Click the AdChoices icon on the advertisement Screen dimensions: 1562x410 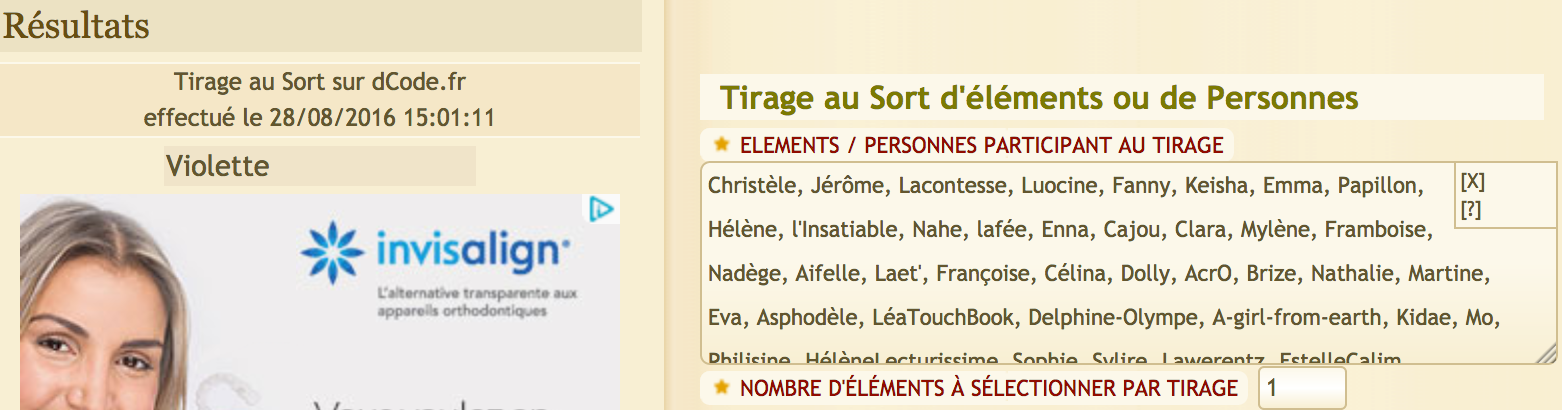[x=601, y=209]
